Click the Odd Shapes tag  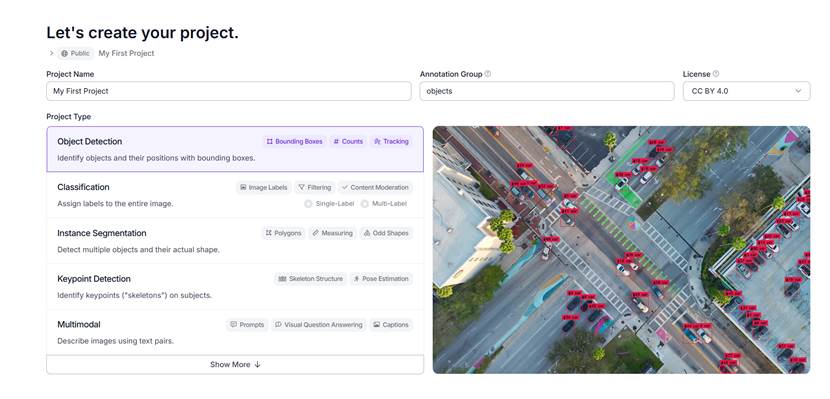[386, 233]
